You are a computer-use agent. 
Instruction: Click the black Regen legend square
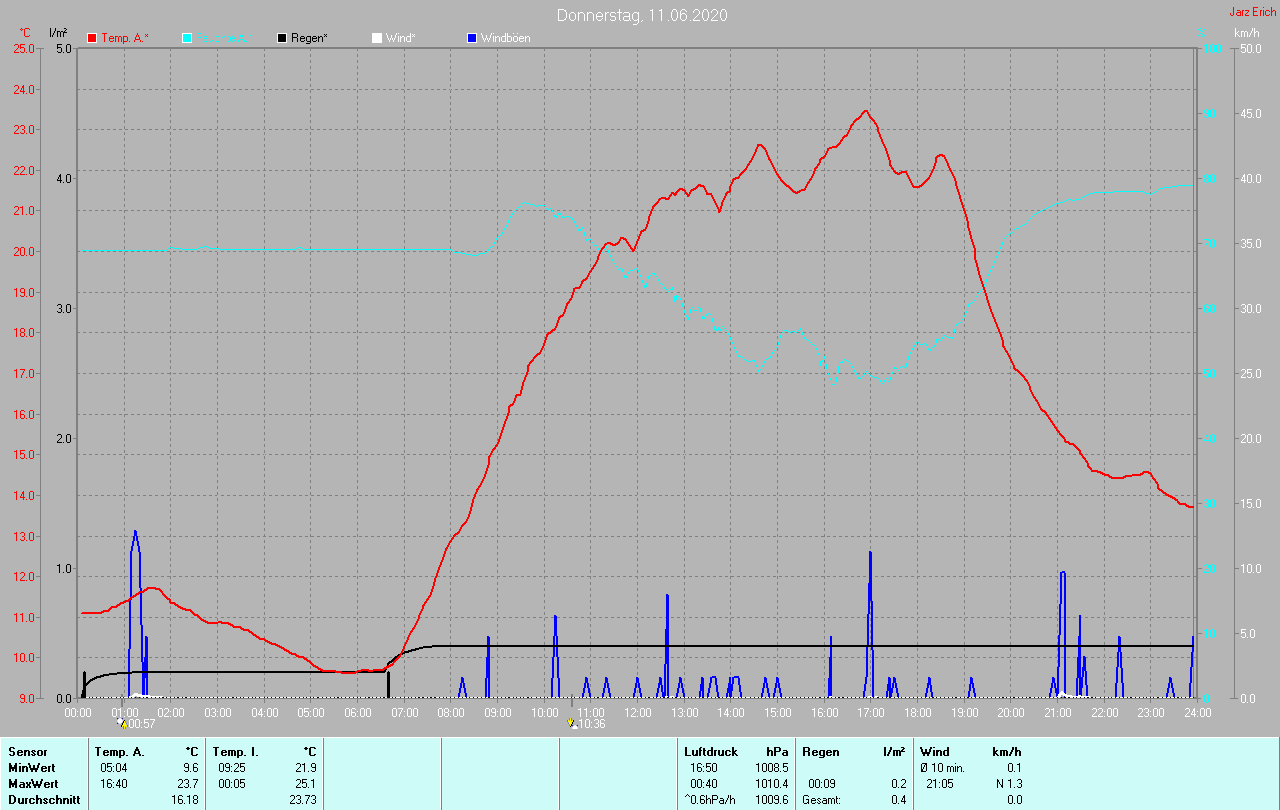click(282, 38)
